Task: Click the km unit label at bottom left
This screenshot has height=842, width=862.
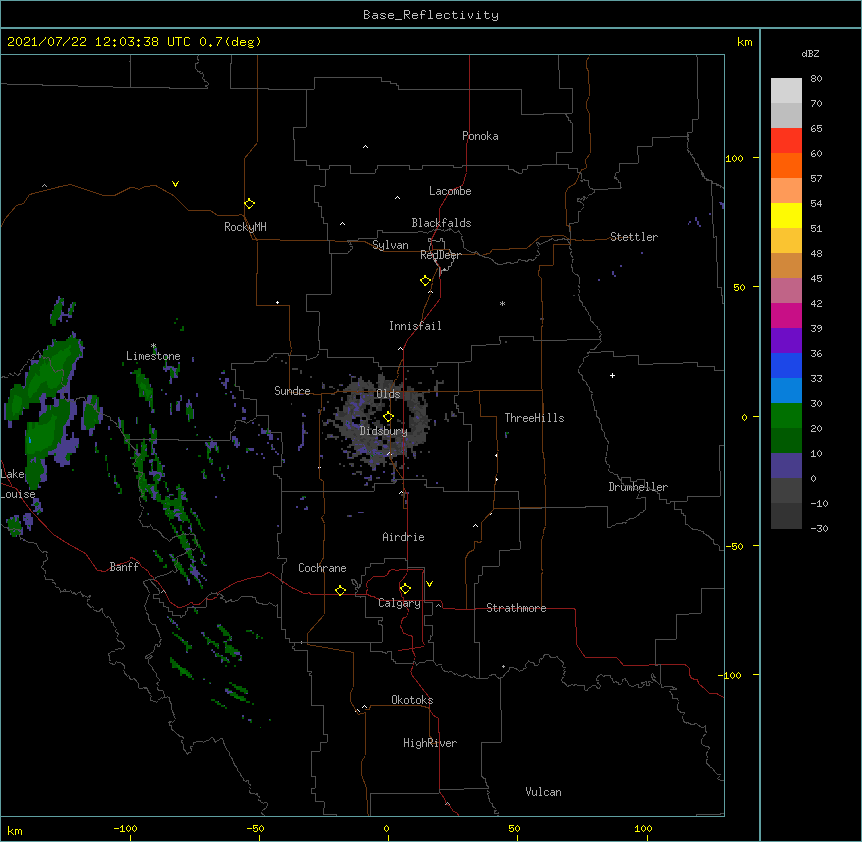Action: click(14, 831)
